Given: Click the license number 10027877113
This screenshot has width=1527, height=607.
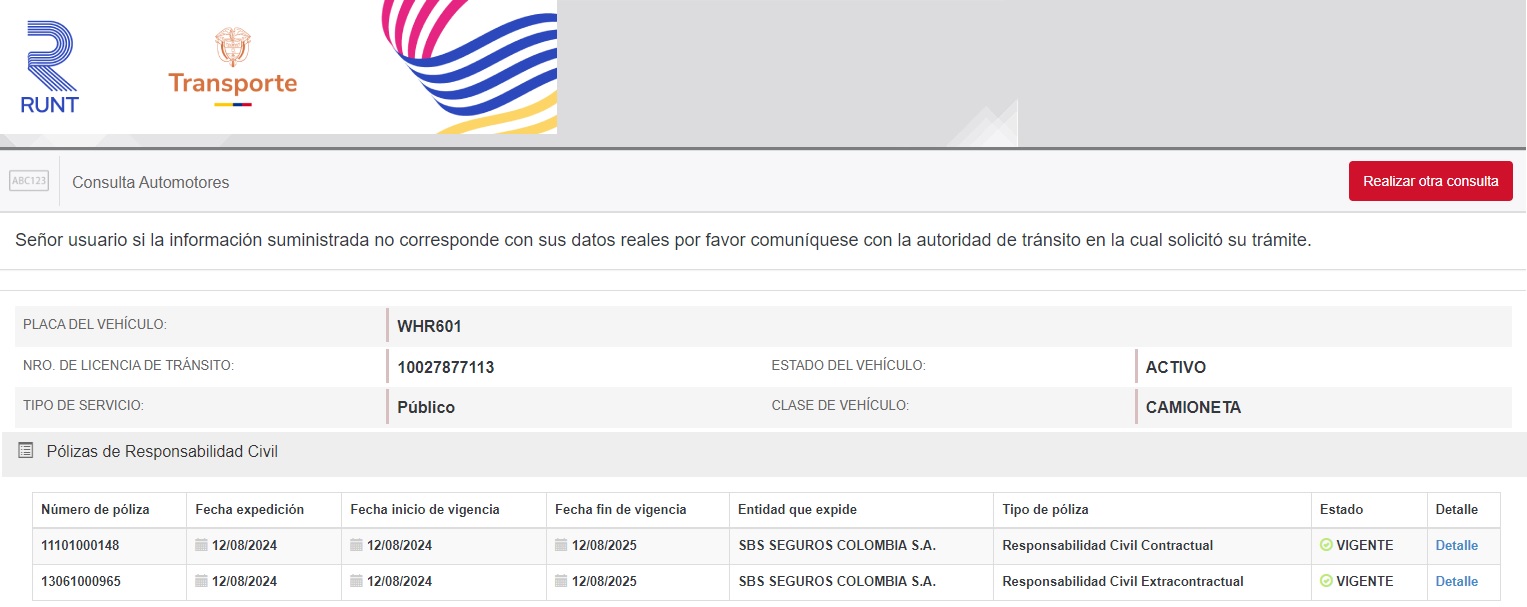Looking at the screenshot, I should pyautogui.click(x=445, y=368).
